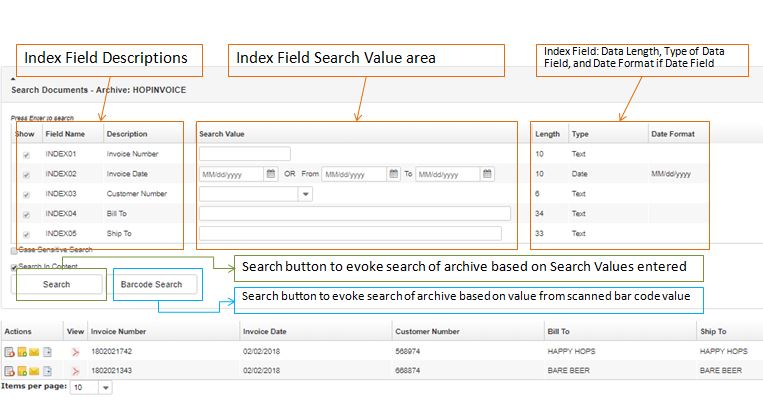Open the Items per page dropdown
Image resolution: width=763 pixels, height=405 pixels.
click(x=105, y=388)
